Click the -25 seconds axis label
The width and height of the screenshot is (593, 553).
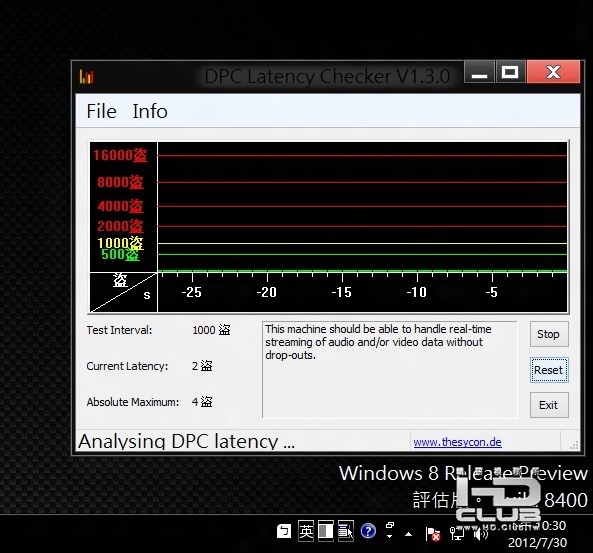click(x=191, y=292)
